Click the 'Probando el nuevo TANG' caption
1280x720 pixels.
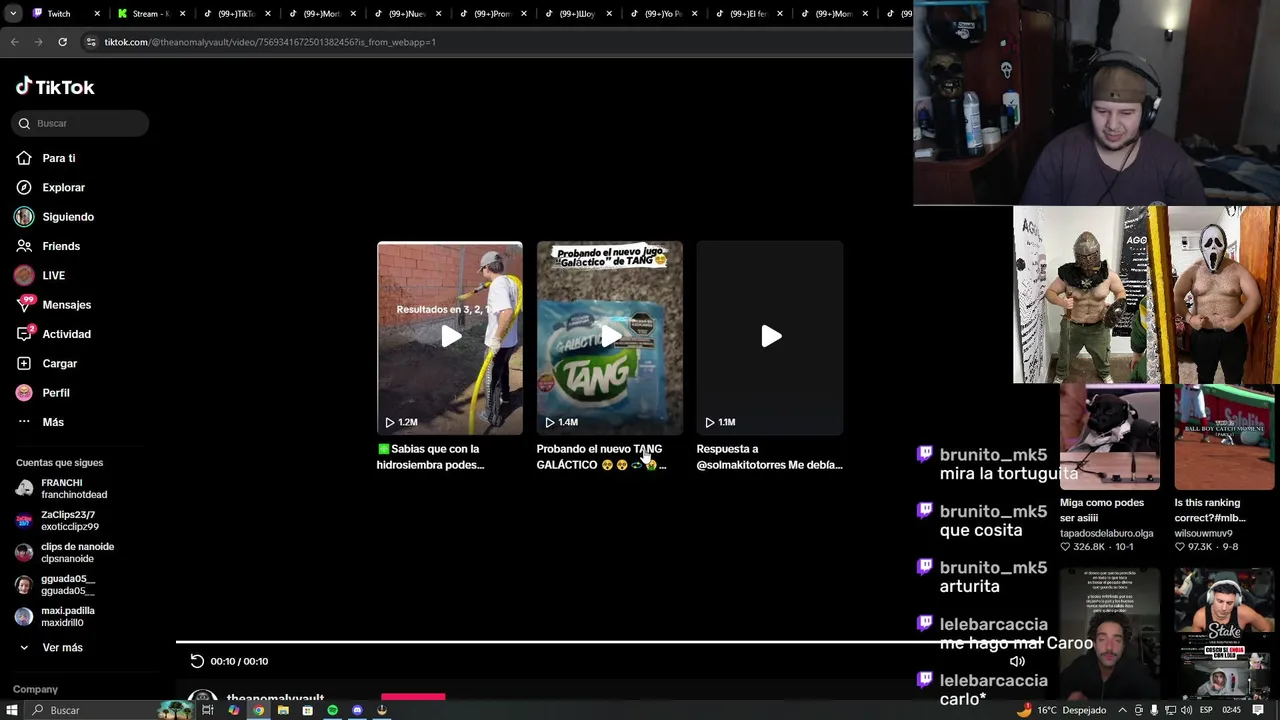(601, 457)
